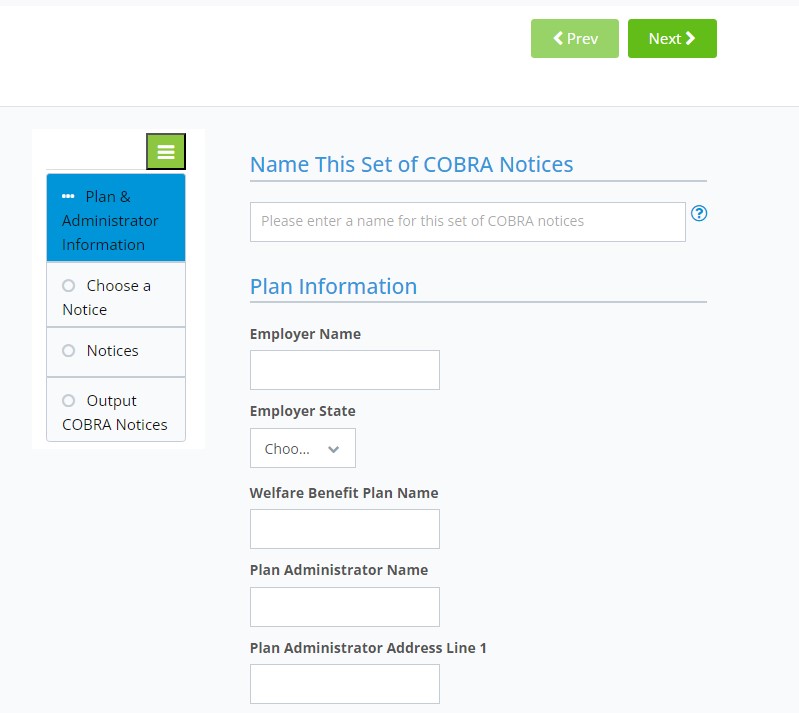Open the green hamburger menu icon

point(166,152)
